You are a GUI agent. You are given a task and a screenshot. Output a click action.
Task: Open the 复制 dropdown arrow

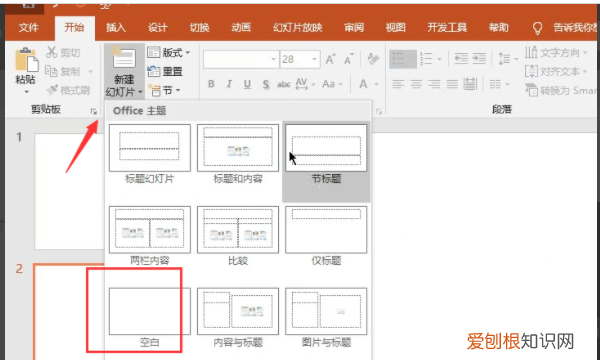point(91,72)
